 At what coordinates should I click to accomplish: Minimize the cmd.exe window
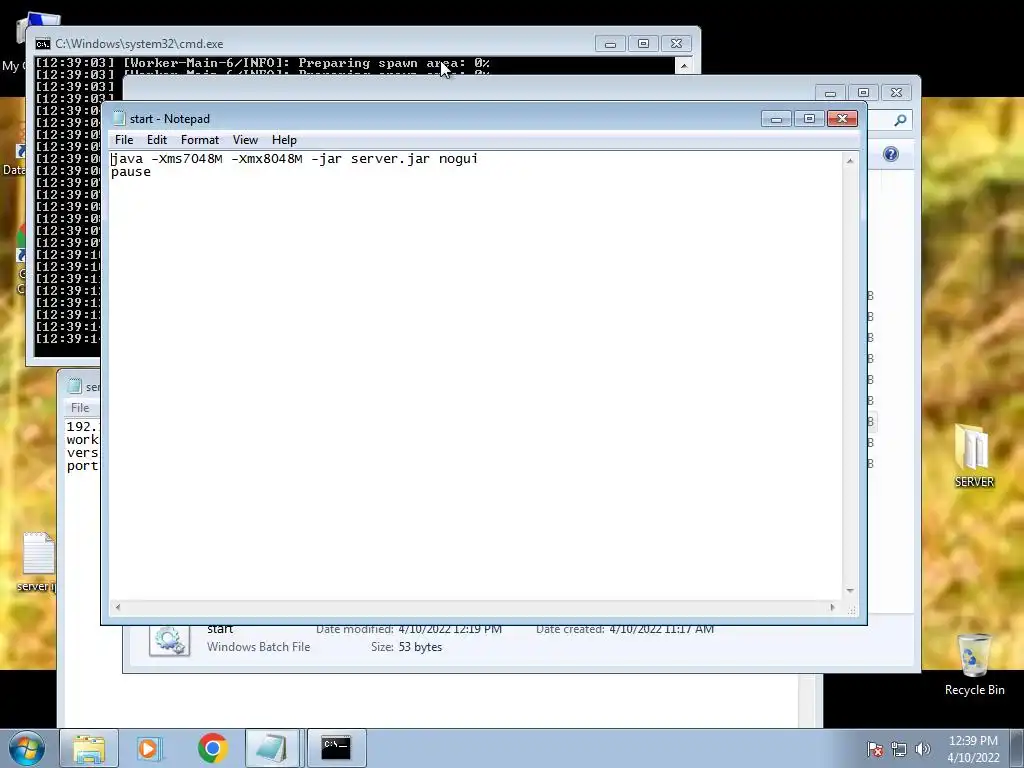610,44
